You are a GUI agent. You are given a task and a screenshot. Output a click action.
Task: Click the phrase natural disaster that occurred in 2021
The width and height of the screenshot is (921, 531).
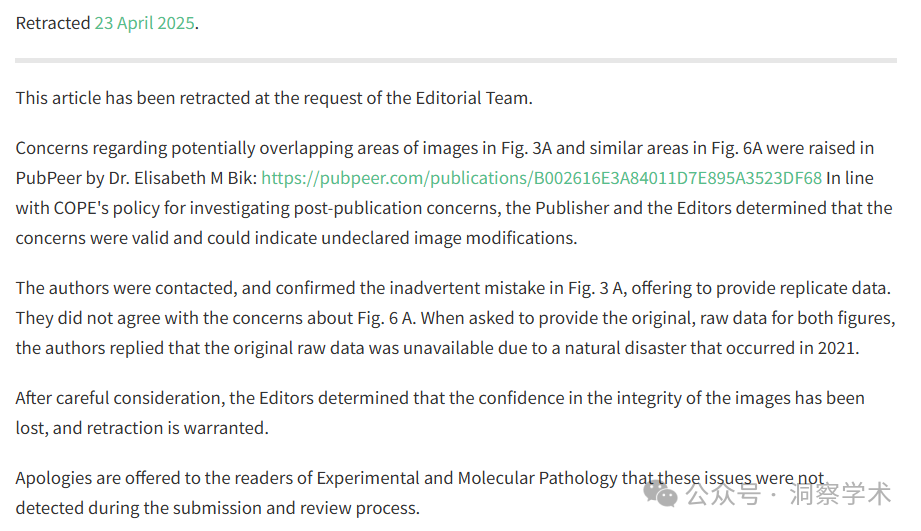point(711,348)
